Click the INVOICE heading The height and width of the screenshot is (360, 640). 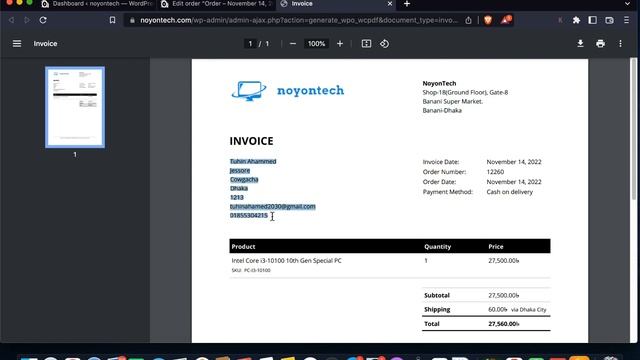coord(251,141)
